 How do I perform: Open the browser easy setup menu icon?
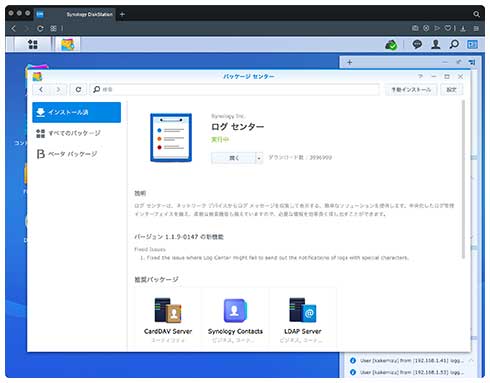click(476, 28)
